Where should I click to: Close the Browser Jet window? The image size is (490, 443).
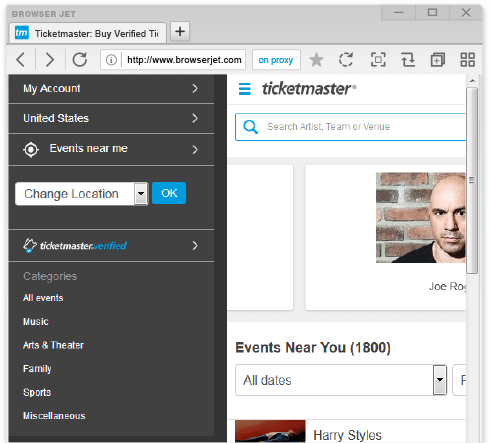pyautogui.click(x=466, y=13)
